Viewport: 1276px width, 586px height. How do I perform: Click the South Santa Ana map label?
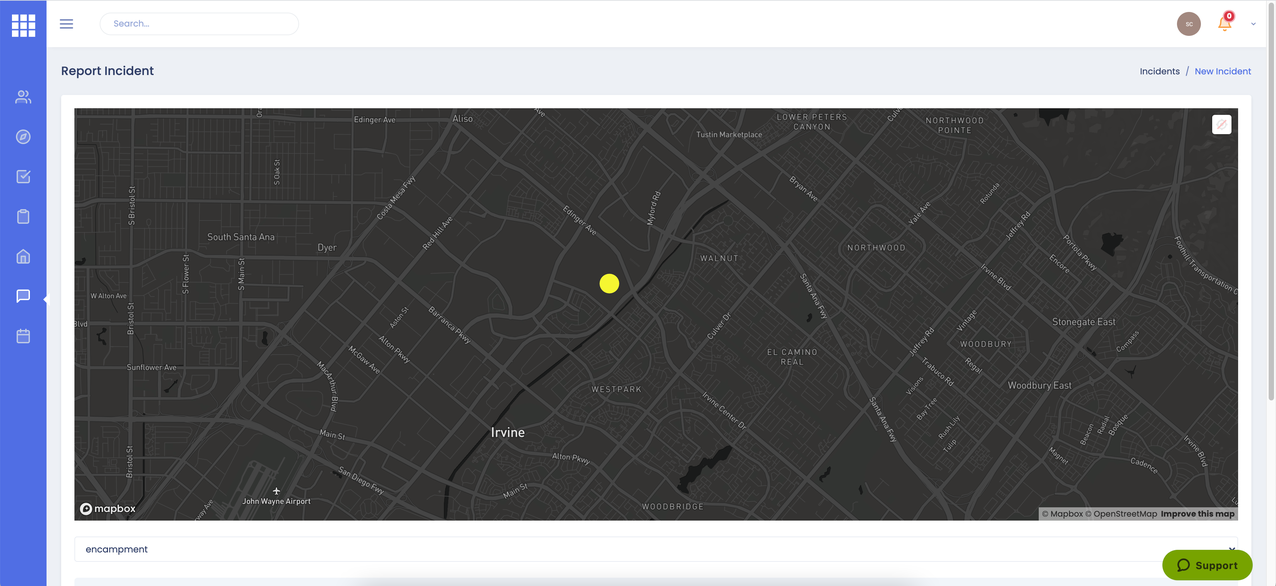coord(241,237)
